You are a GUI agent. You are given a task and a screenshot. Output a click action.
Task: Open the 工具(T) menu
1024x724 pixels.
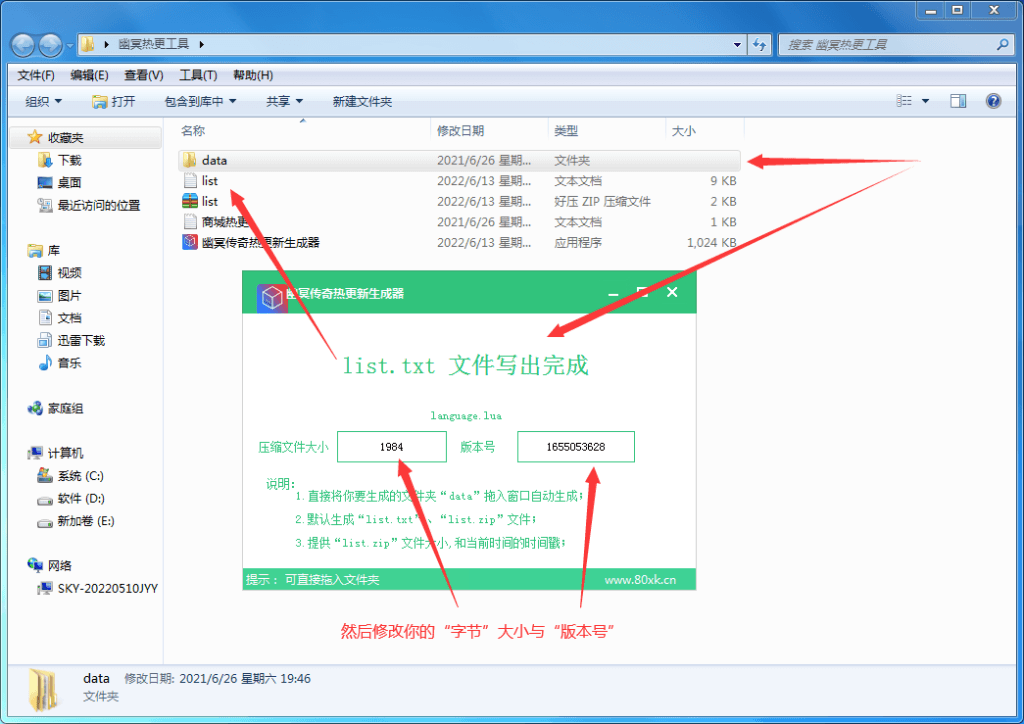[197, 75]
